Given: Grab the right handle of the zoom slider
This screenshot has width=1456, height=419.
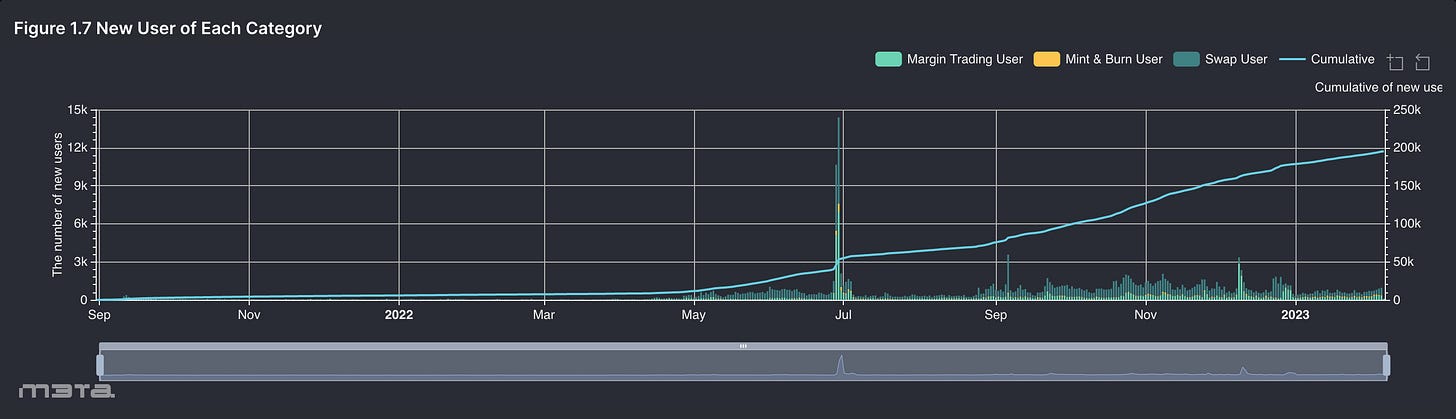Looking at the screenshot, I should [1386, 365].
